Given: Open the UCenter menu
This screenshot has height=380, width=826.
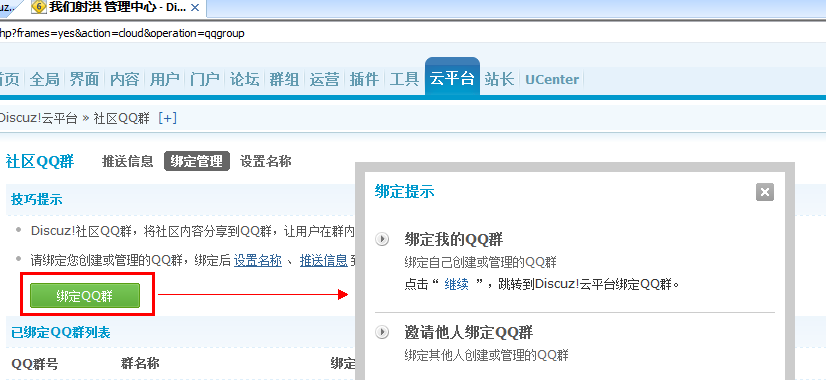Looking at the screenshot, I should pos(552,80).
